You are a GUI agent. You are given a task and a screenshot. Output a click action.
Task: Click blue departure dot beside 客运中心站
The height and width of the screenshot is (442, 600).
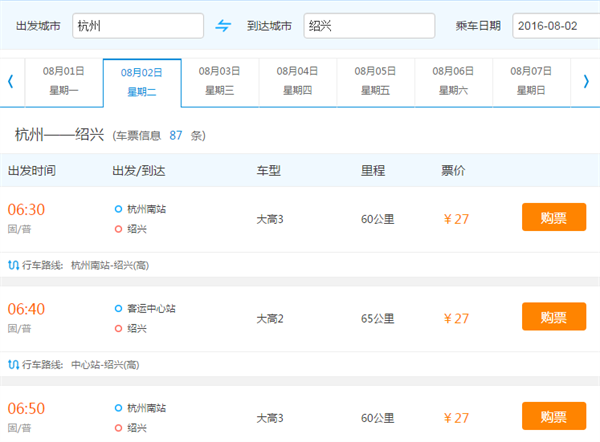click(118, 309)
